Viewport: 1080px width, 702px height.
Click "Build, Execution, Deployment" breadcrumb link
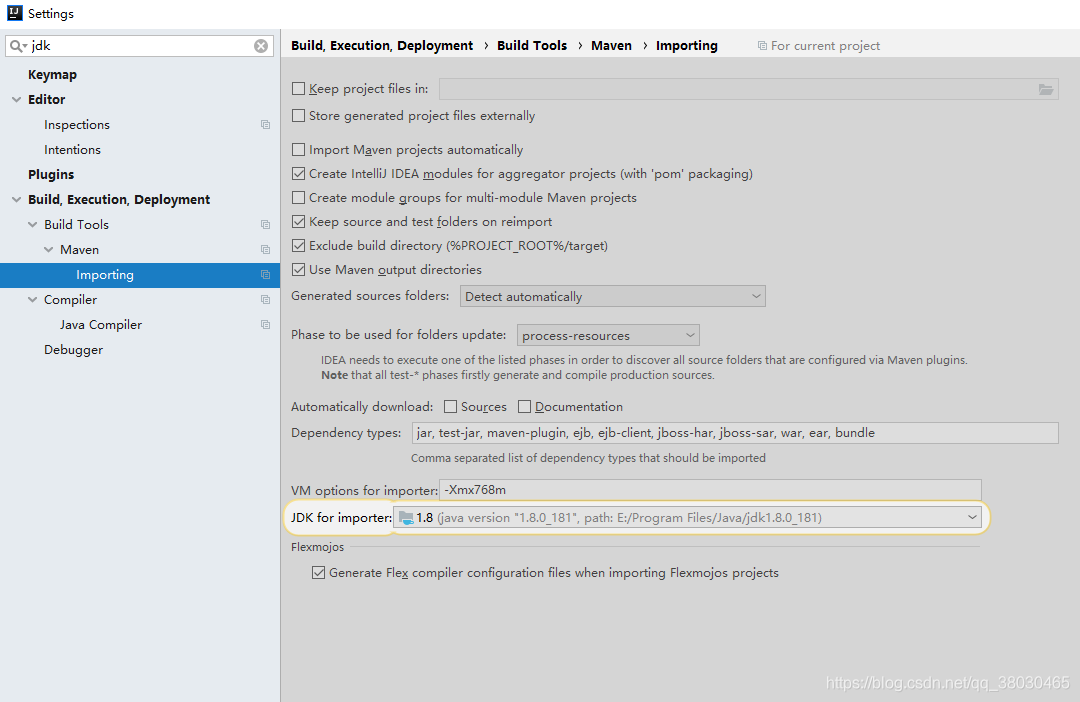click(380, 45)
